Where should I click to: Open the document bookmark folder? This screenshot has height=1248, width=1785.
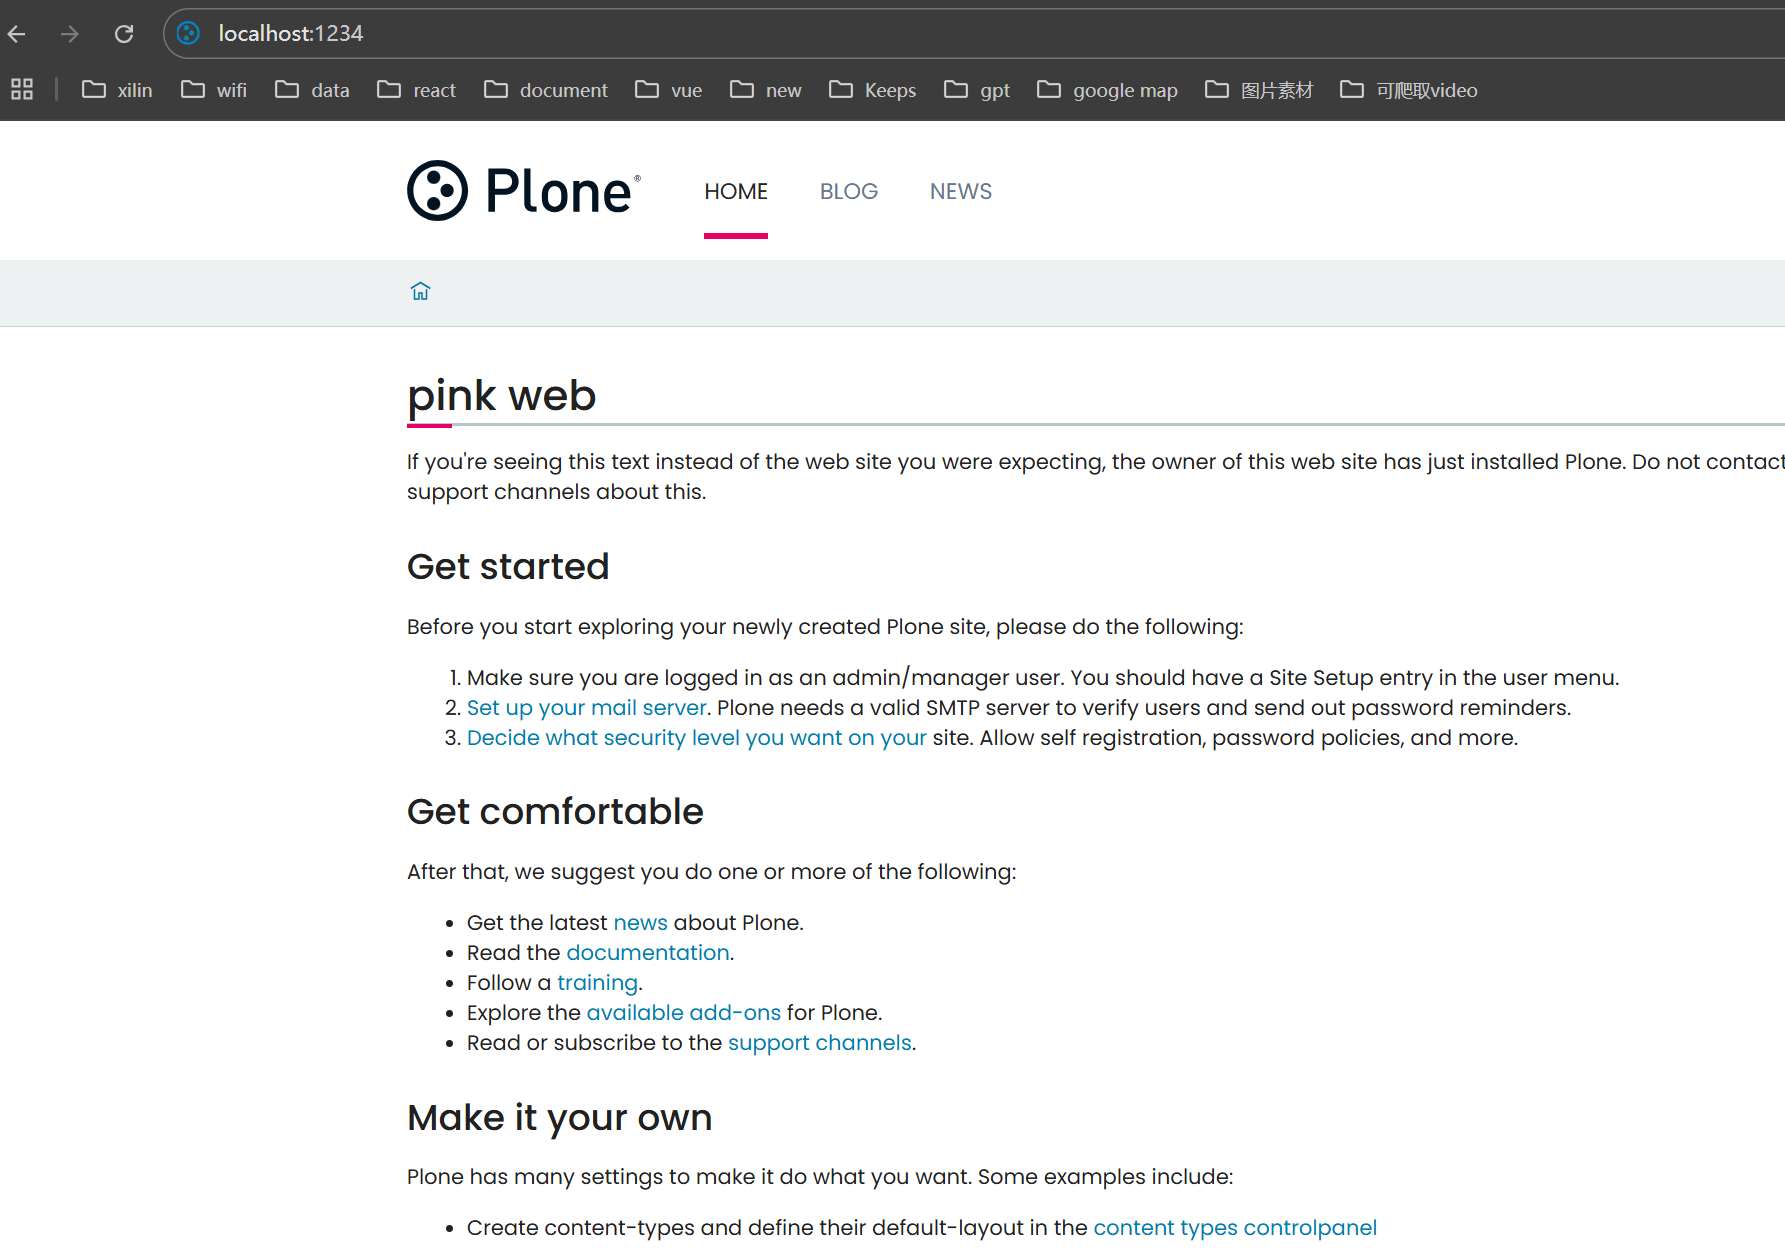(x=546, y=90)
